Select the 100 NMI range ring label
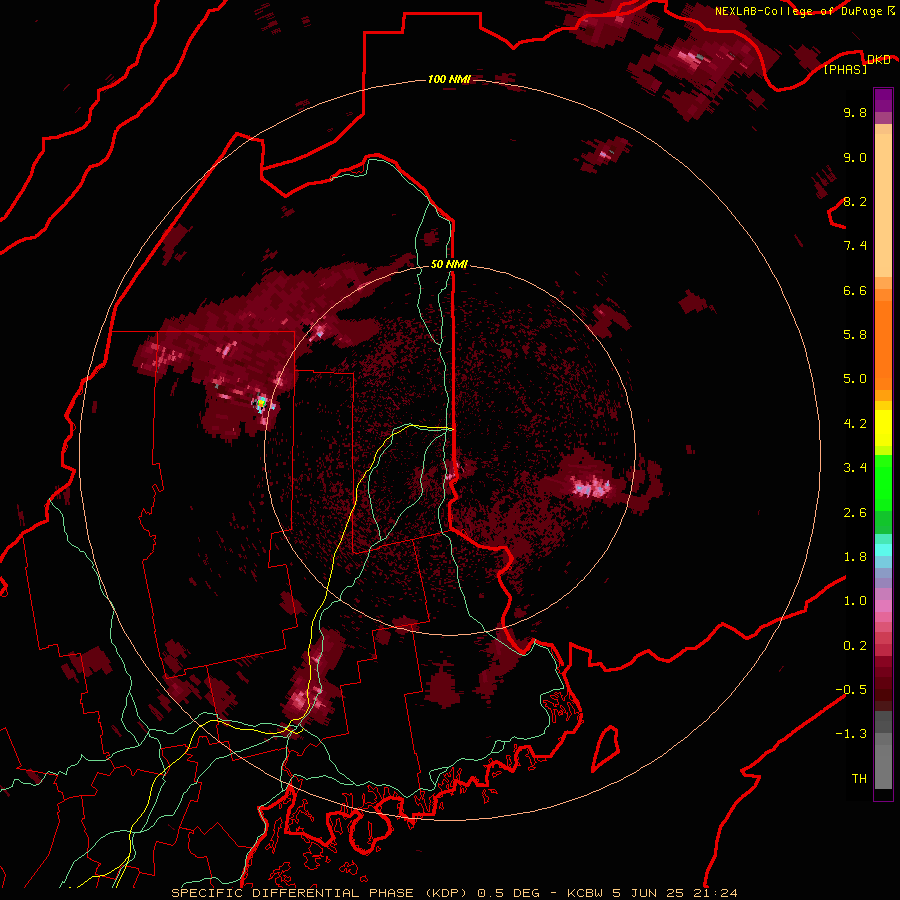The height and width of the screenshot is (900, 900). pos(449,79)
